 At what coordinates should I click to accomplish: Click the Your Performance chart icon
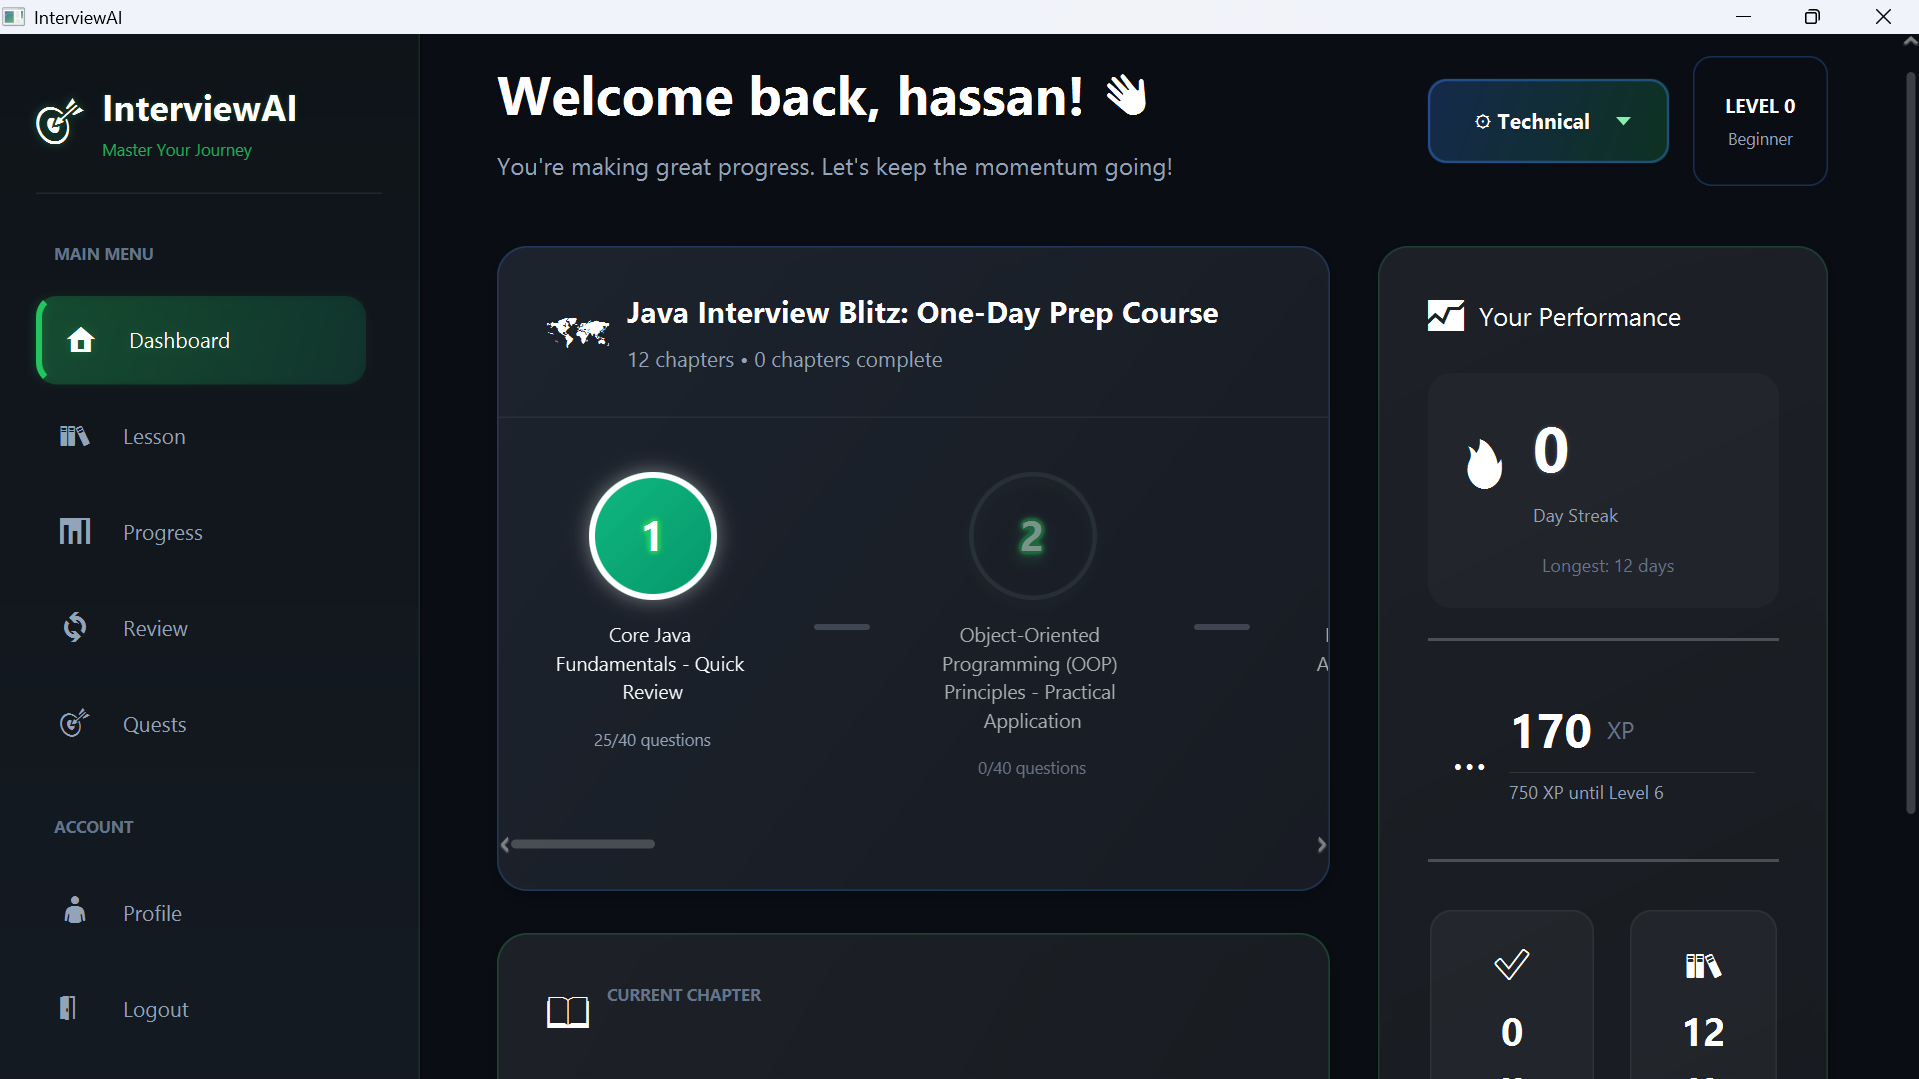1446,316
